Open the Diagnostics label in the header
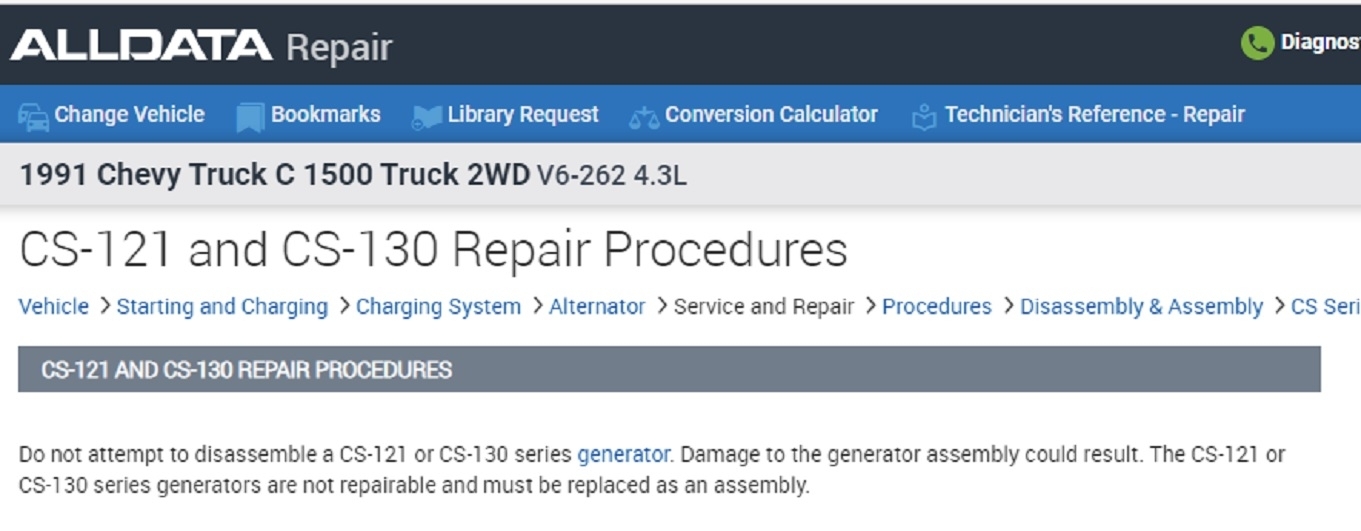 click(x=1320, y=43)
